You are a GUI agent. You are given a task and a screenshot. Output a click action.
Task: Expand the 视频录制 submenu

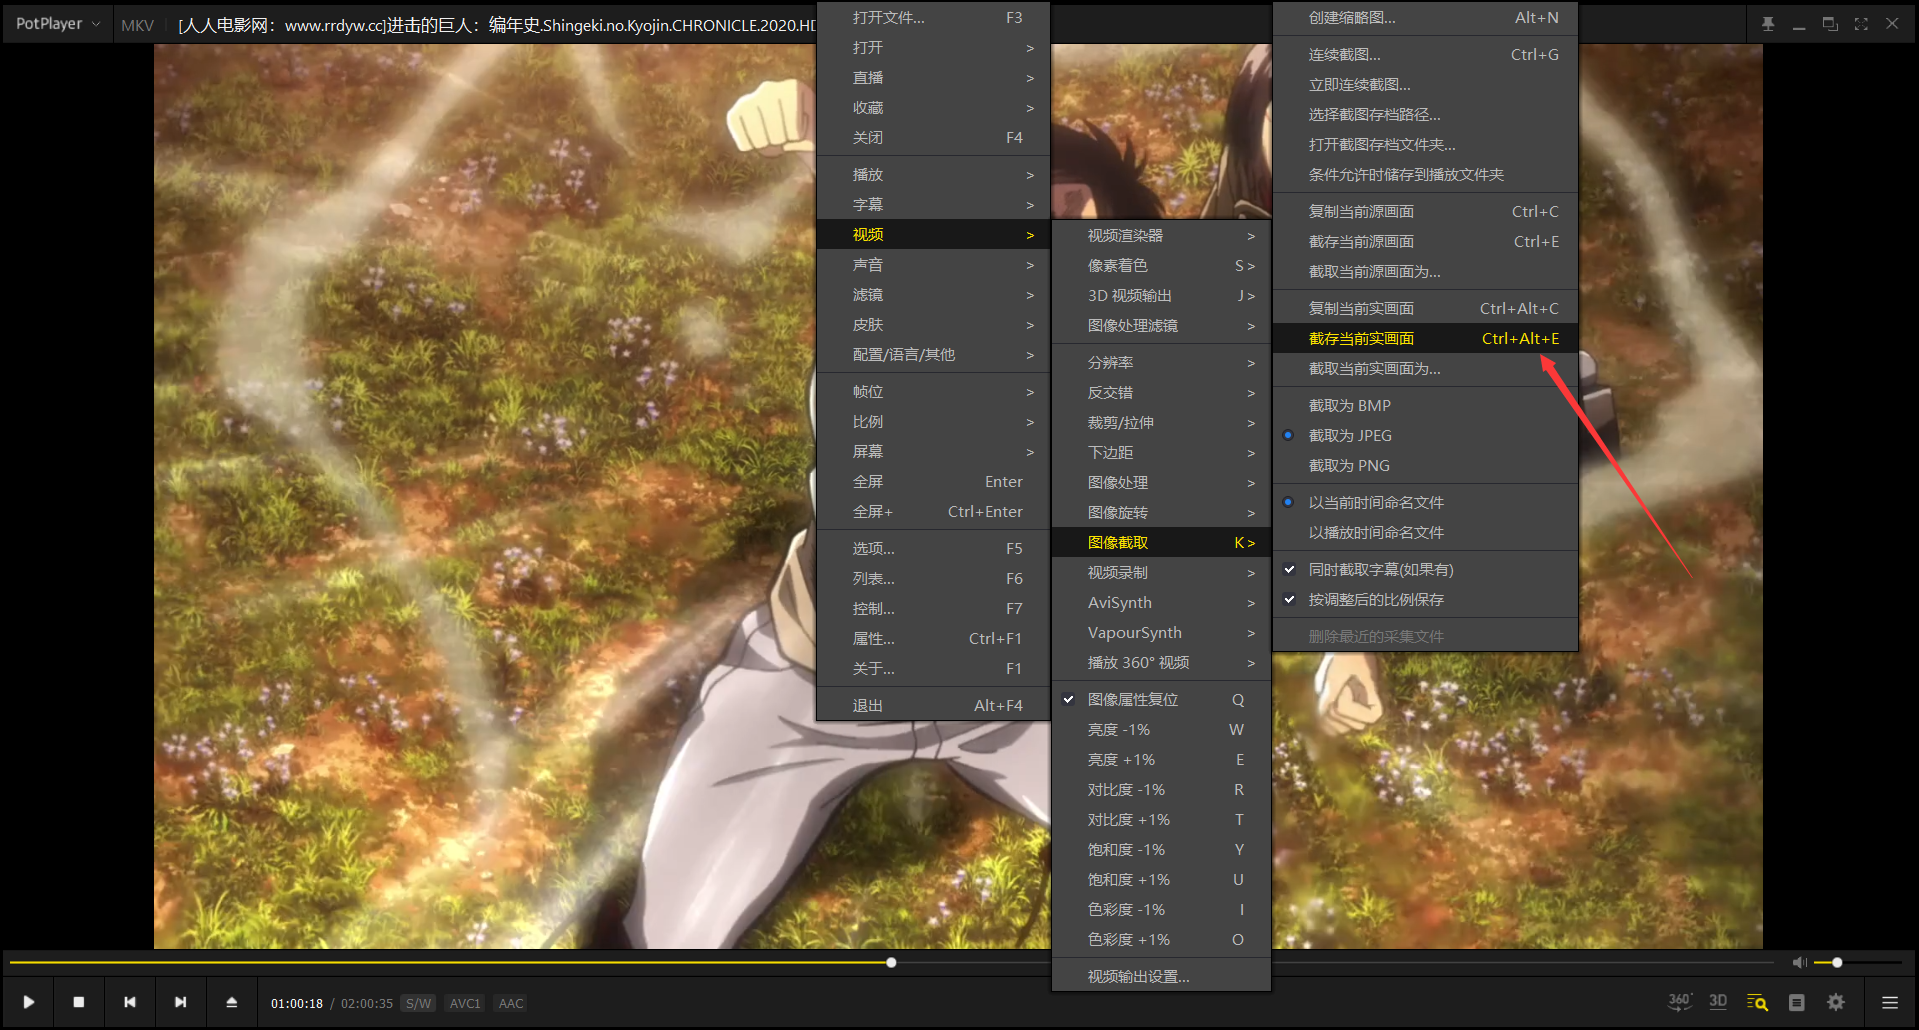[x=1161, y=572]
